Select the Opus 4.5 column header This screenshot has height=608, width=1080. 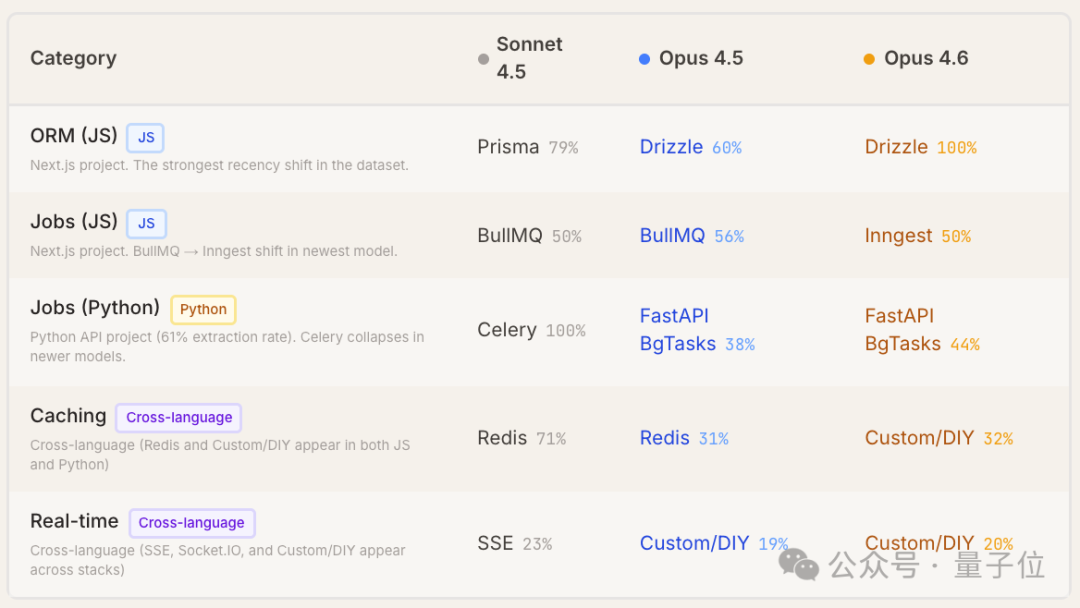click(x=700, y=58)
